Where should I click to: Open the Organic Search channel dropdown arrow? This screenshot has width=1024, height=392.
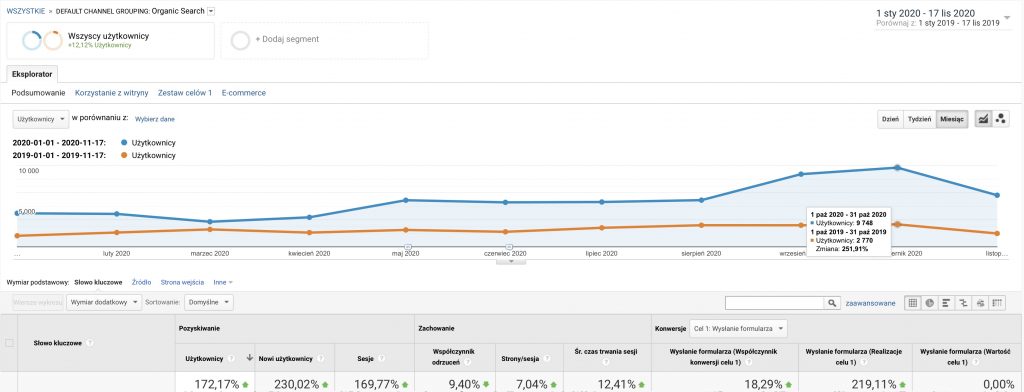pyautogui.click(x=210, y=11)
